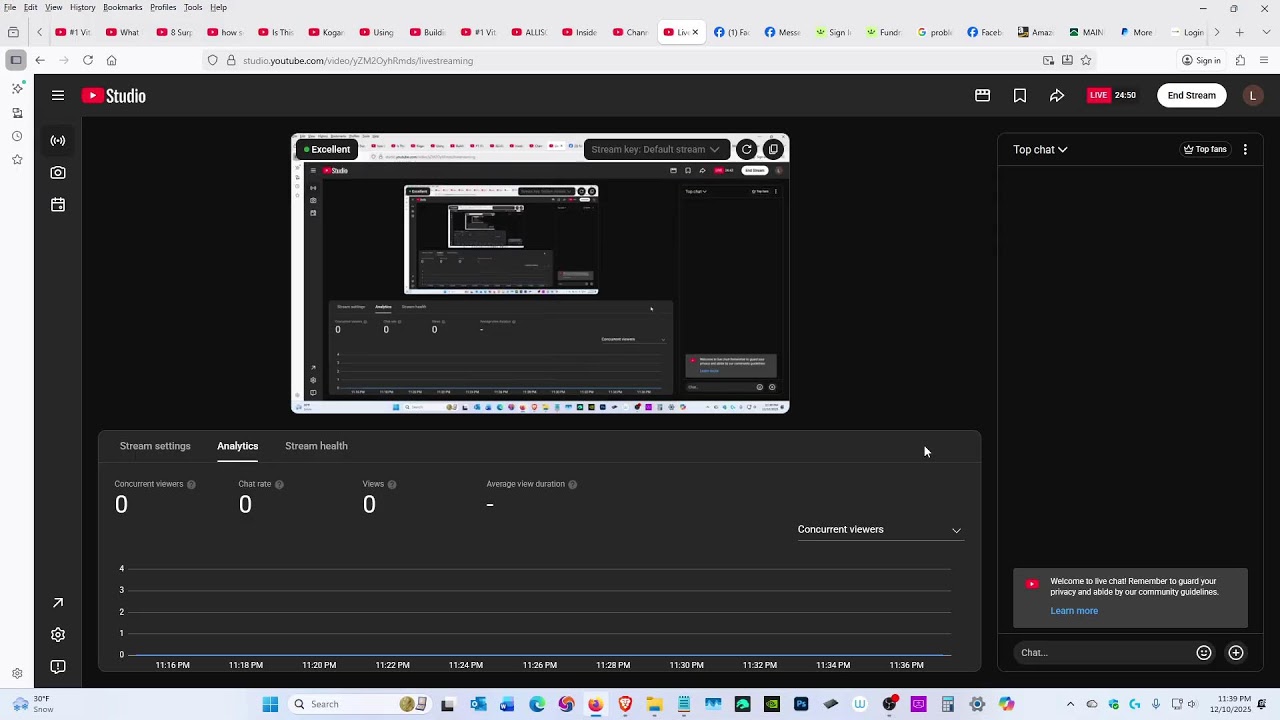This screenshot has width=1280, height=720.
Task: Open the emoji picker in chat
Action: tap(1204, 653)
